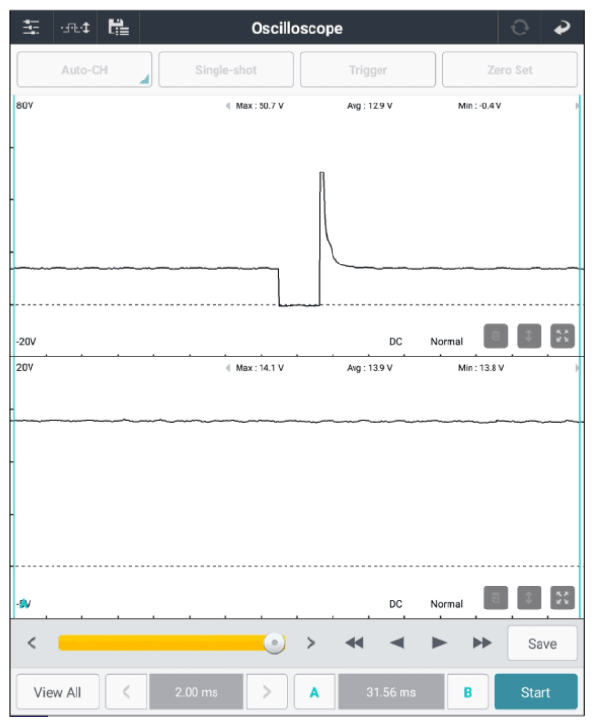Click the waveform trigger level icon
Screen dimensions: 594x726
[x=75, y=28]
